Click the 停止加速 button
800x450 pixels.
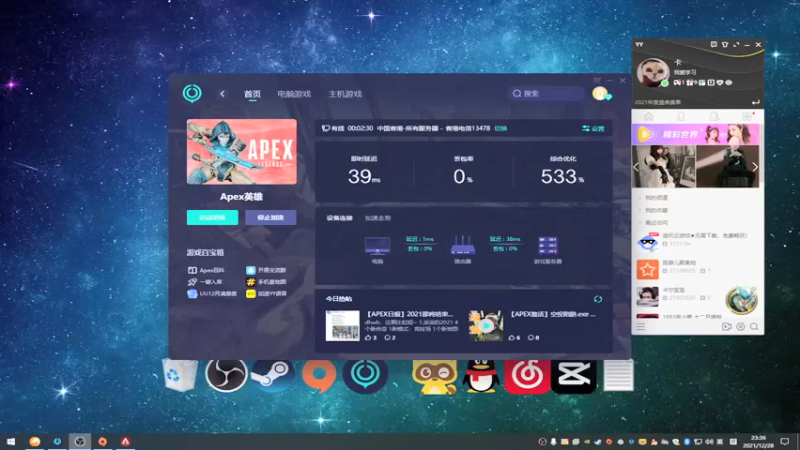pos(270,217)
